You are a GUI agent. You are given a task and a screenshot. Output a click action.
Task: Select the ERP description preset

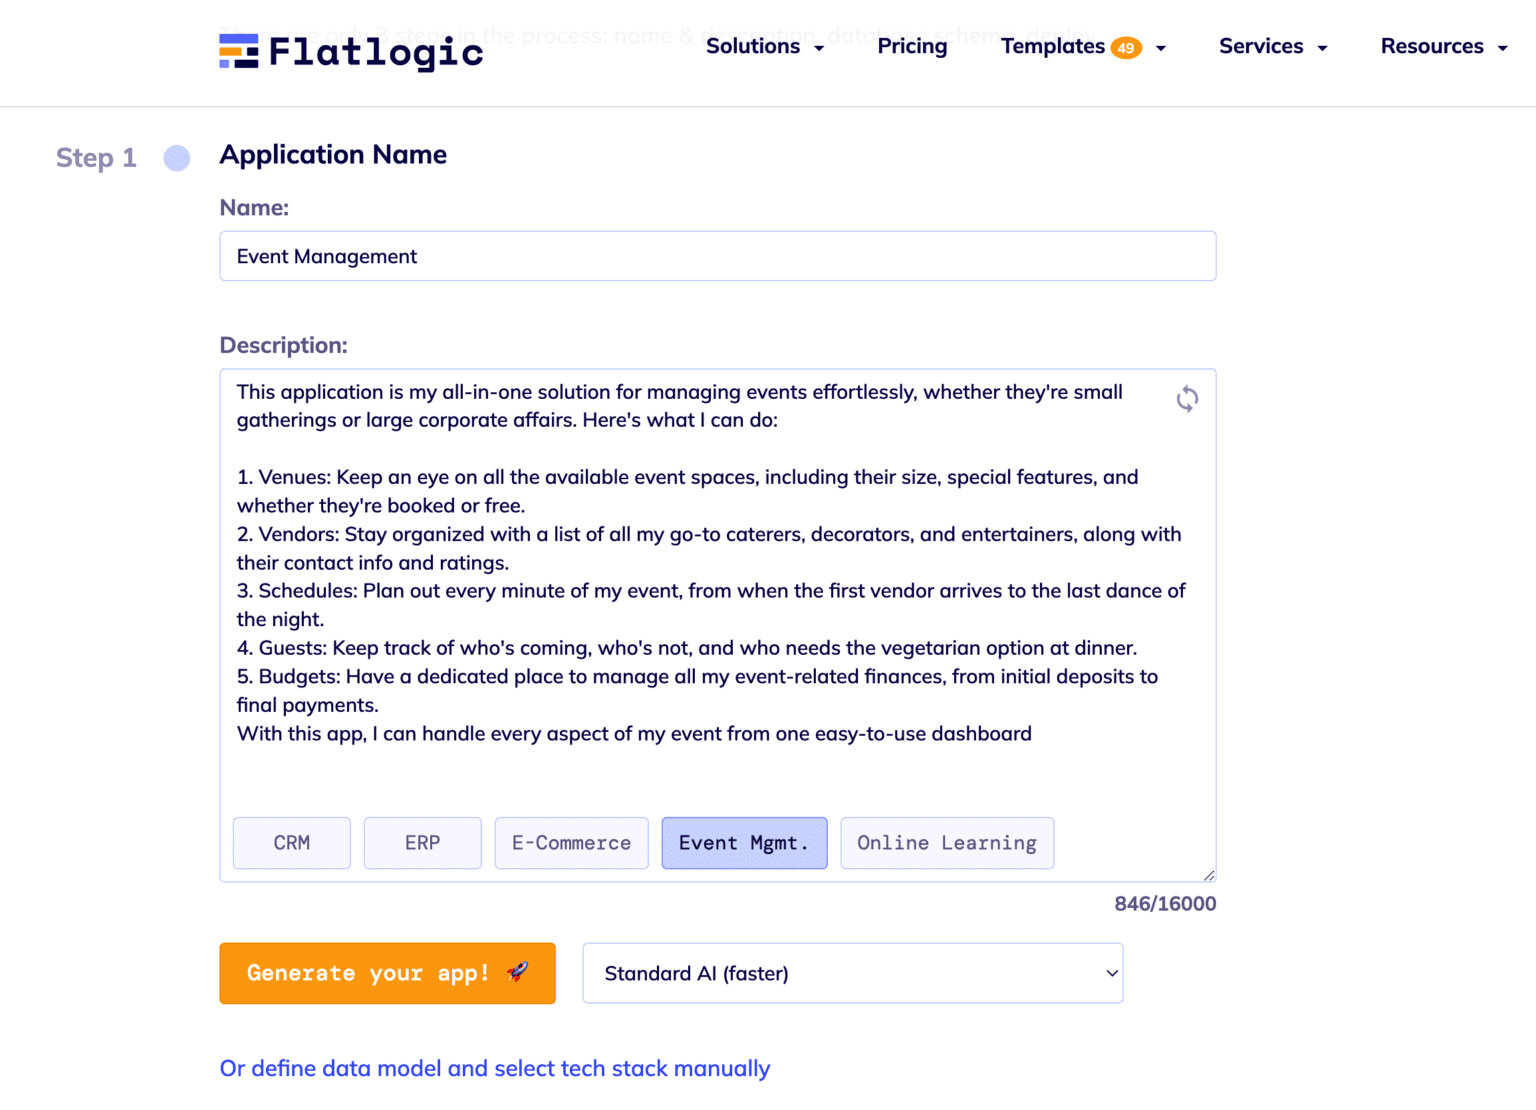coord(422,843)
